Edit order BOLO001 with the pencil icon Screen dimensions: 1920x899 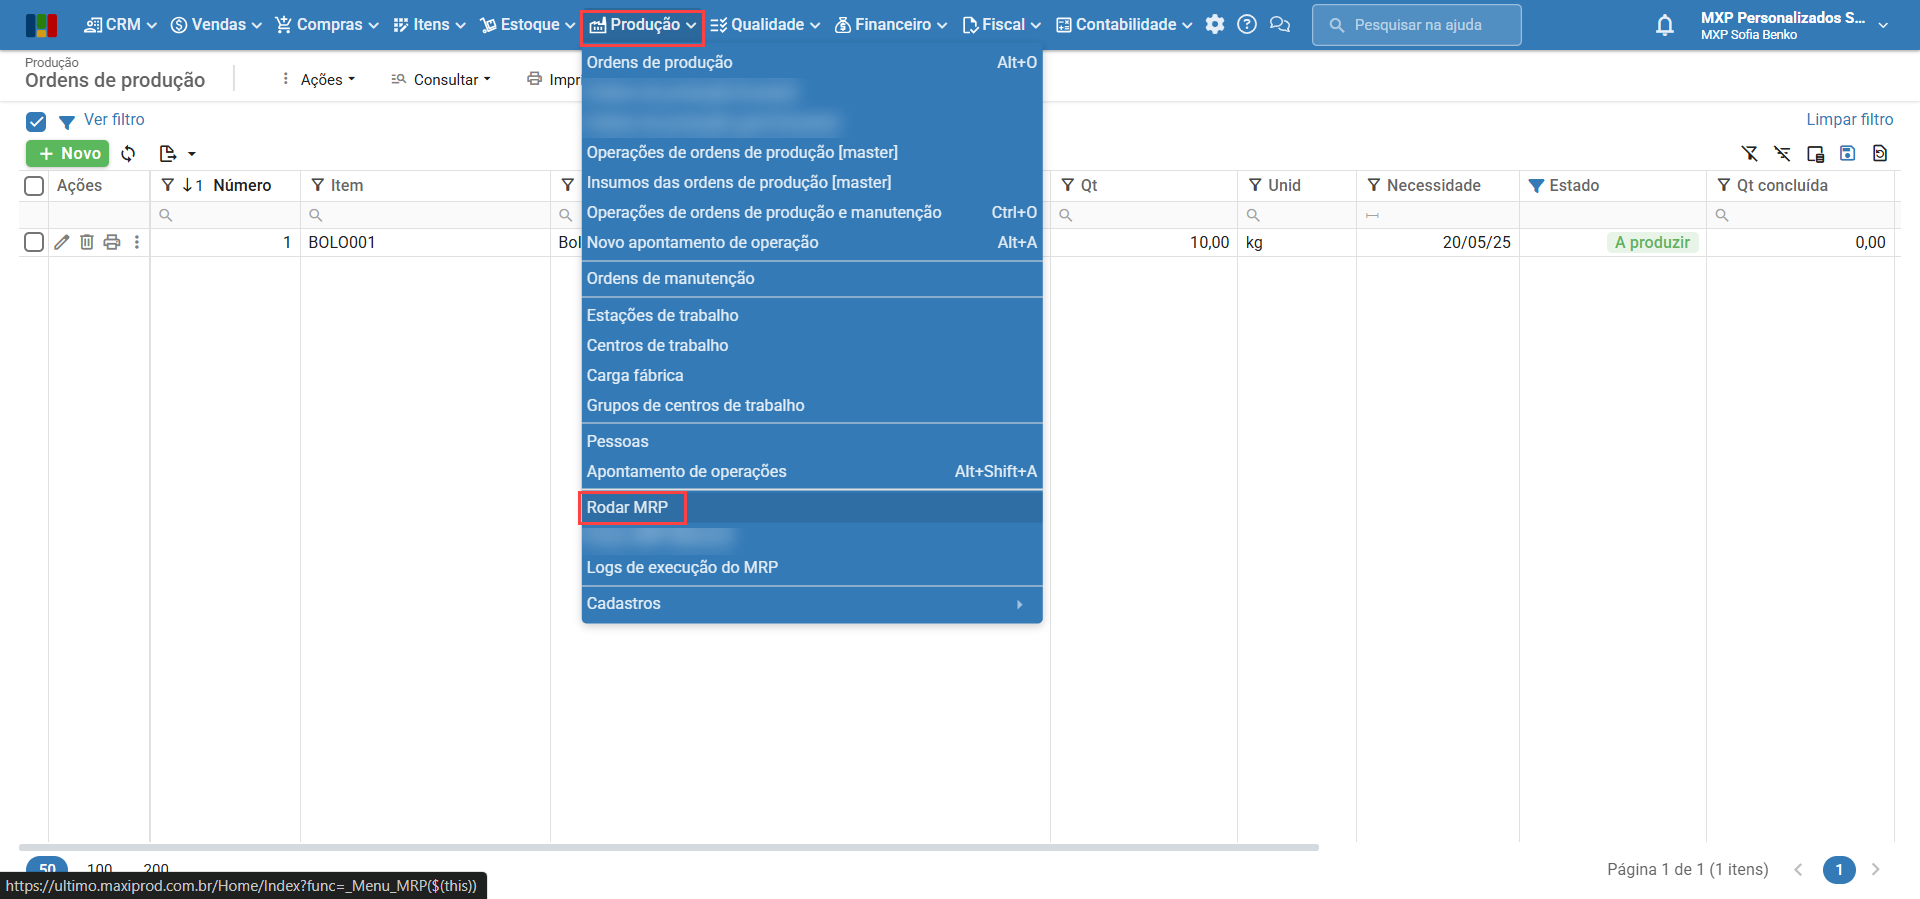click(62, 242)
